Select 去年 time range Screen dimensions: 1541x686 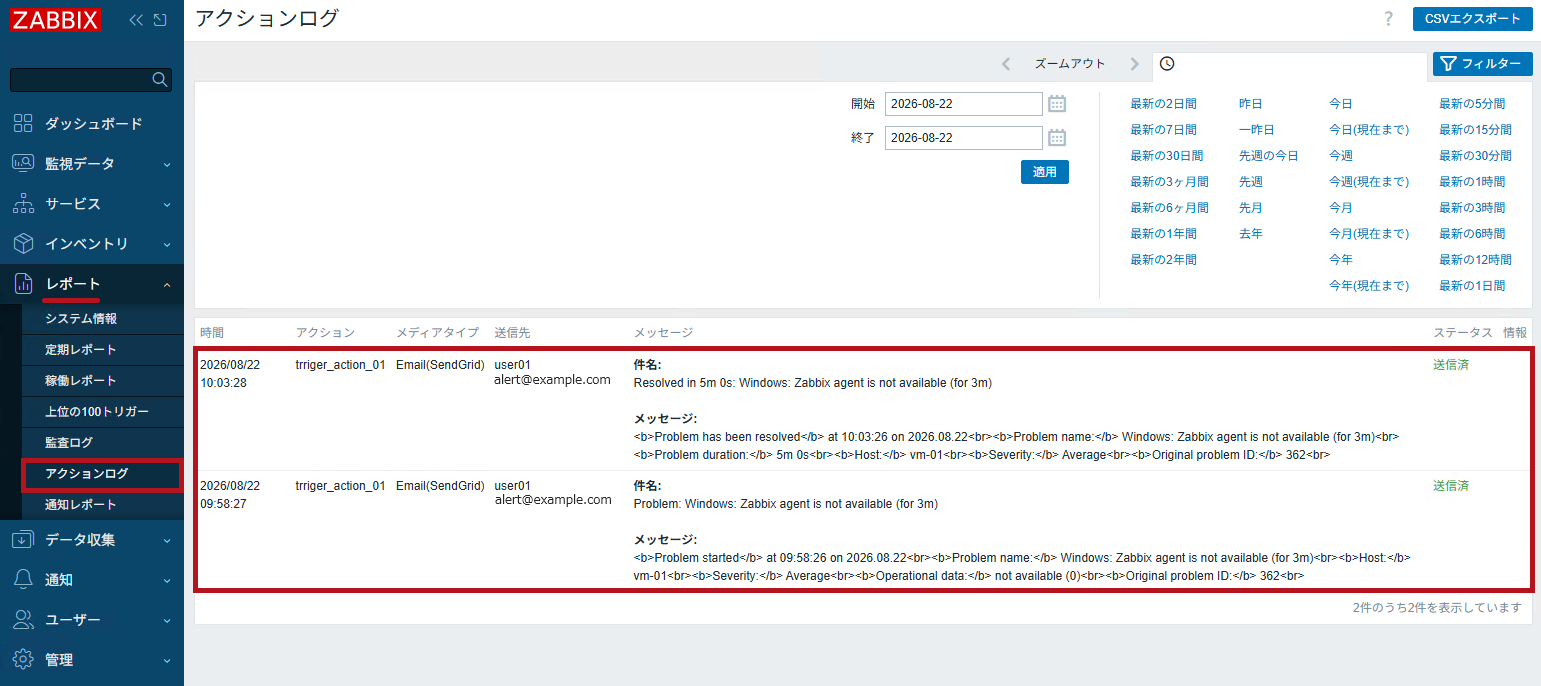click(x=1250, y=233)
